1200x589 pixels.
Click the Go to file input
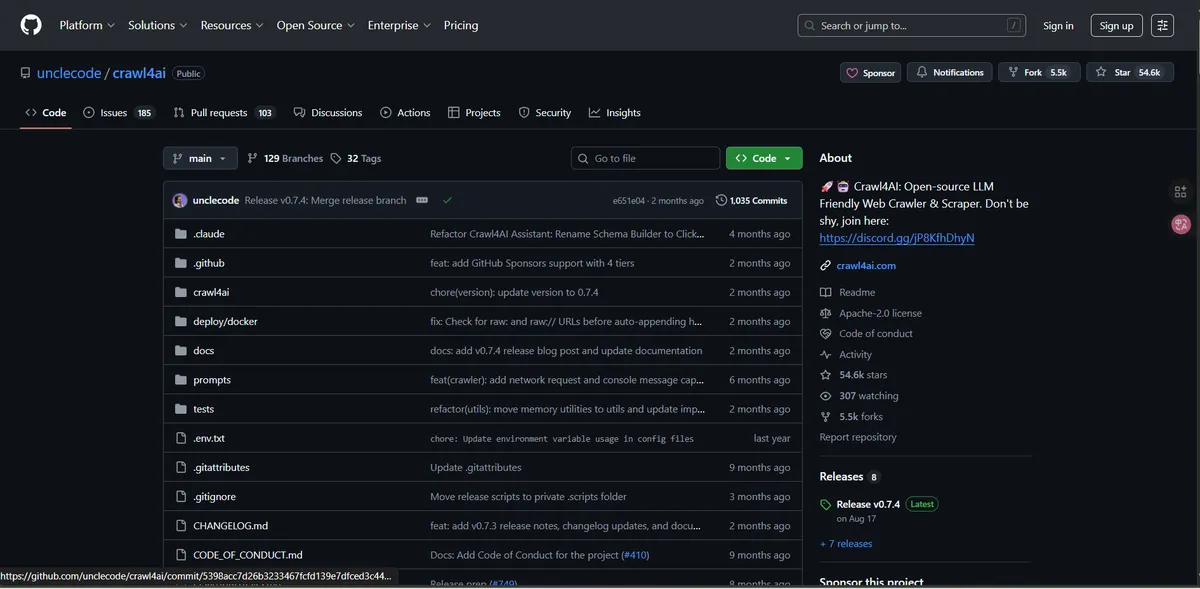click(645, 158)
